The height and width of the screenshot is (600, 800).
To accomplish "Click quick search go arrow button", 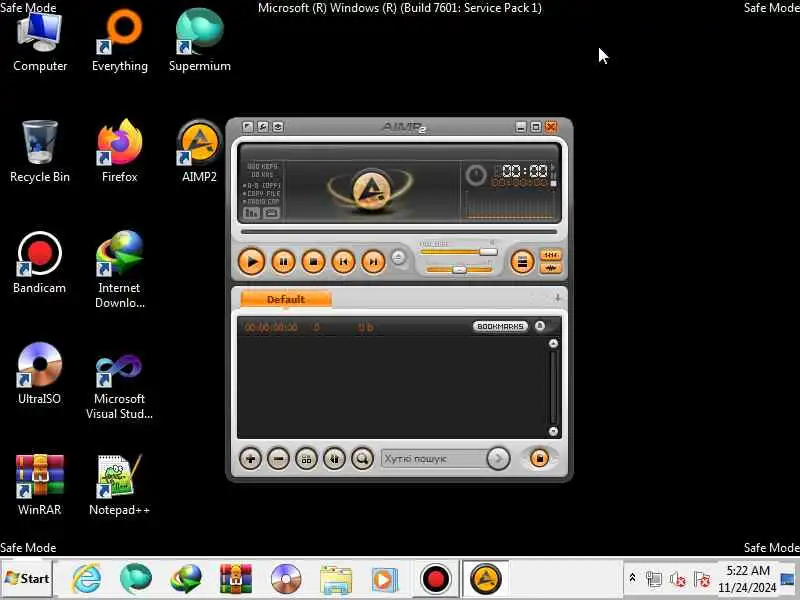I will click(498, 459).
